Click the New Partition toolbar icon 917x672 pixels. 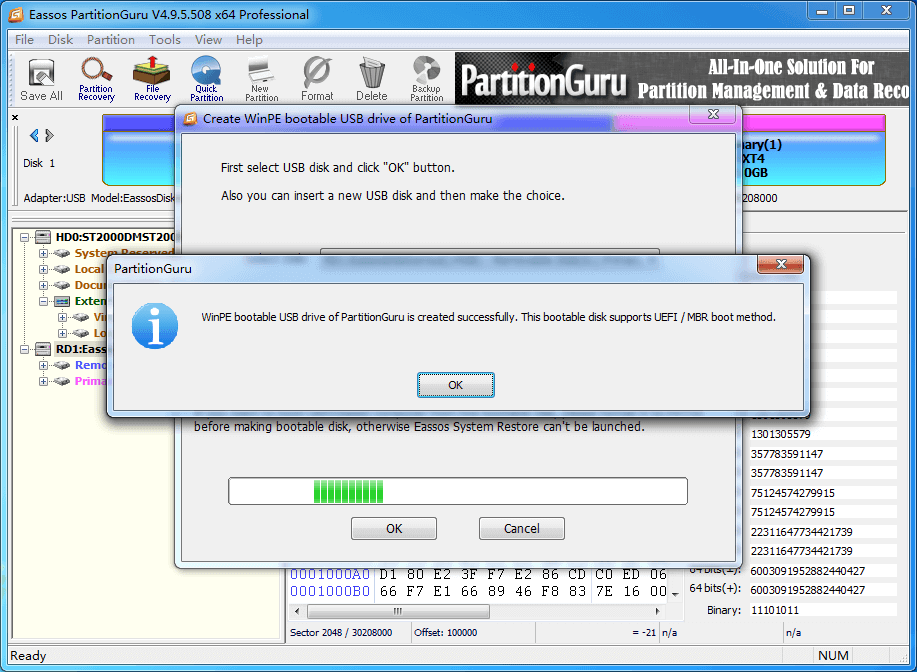[x=261, y=80]
